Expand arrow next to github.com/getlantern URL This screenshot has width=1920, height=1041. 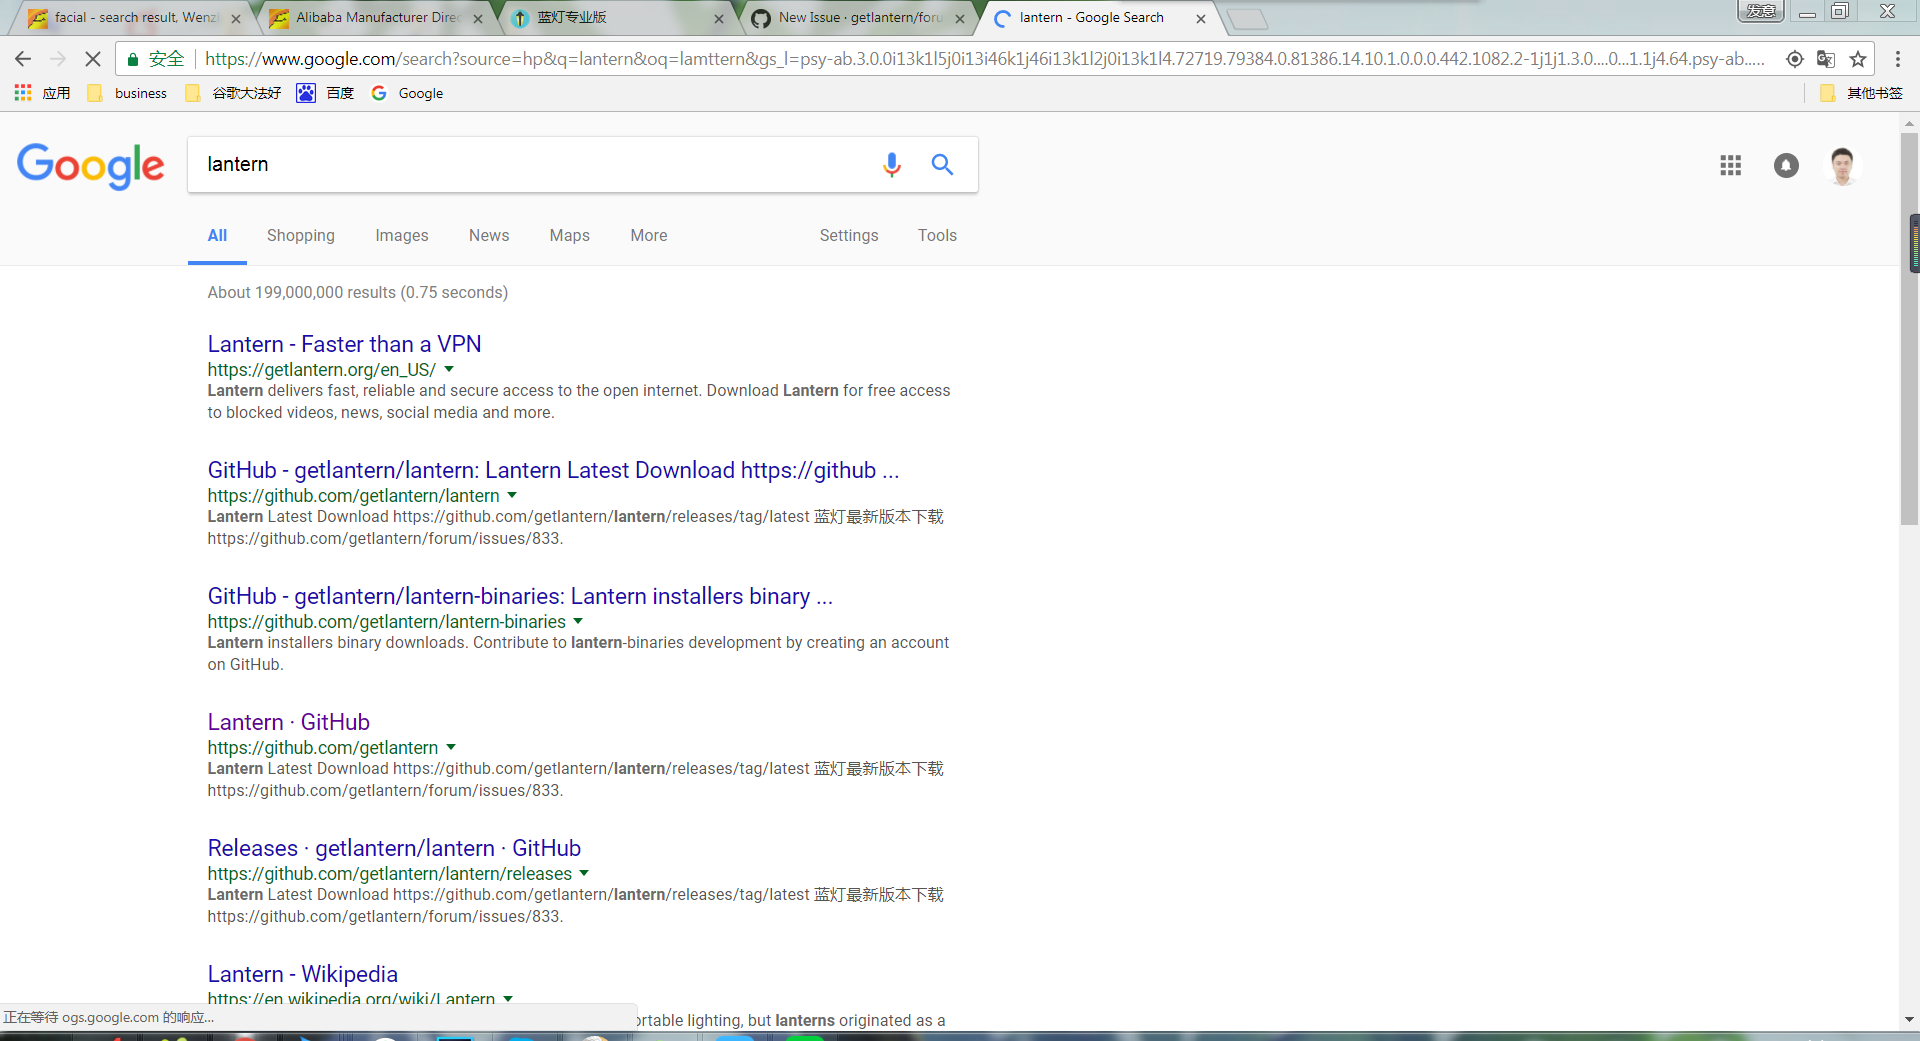click(451, 748)
